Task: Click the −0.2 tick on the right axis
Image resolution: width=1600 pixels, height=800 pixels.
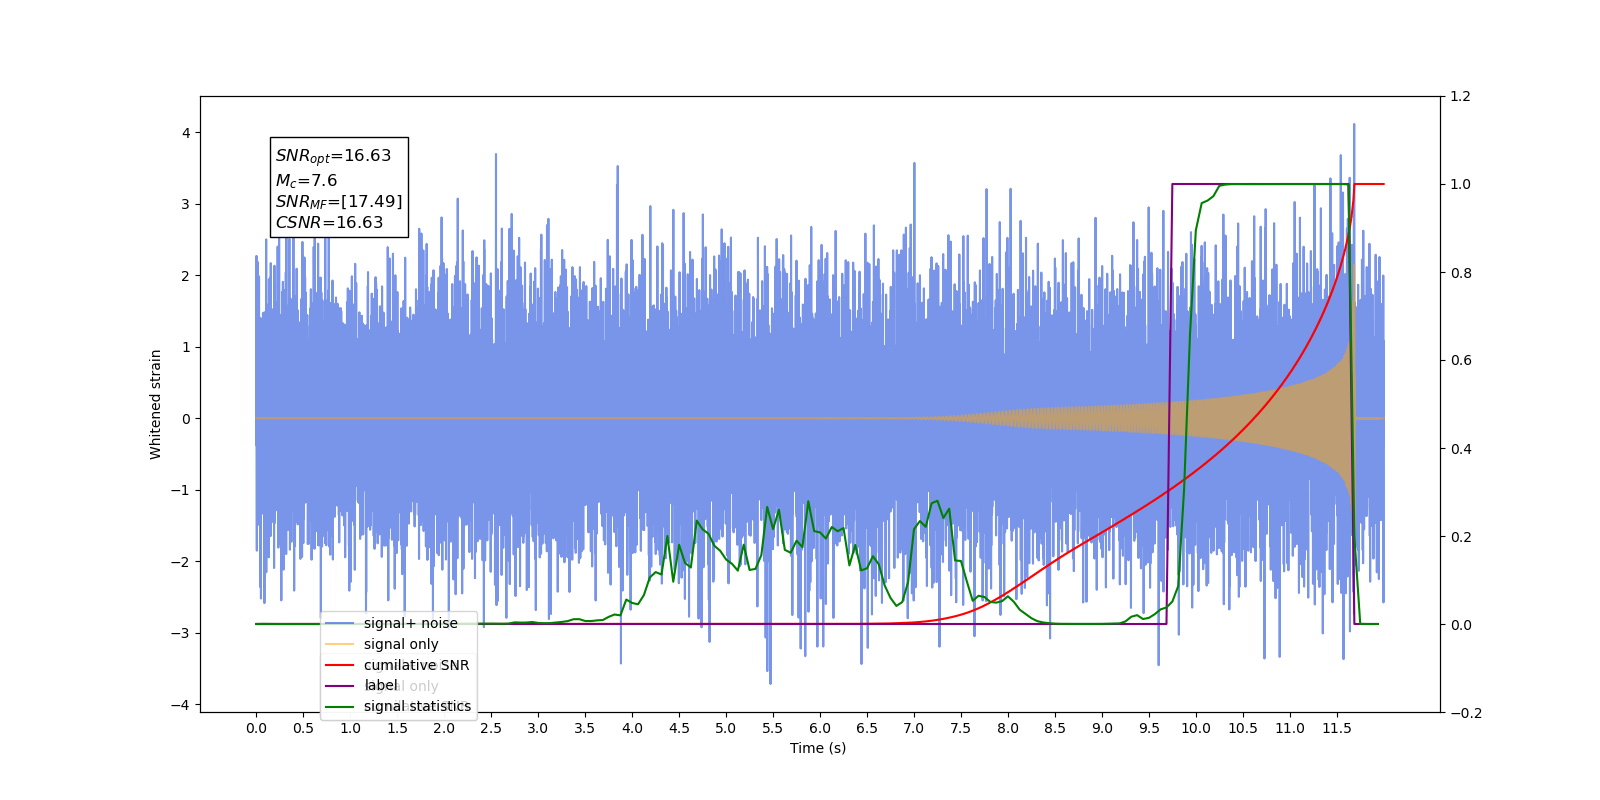Action: pyautogui.click(x=1466, y=713)
